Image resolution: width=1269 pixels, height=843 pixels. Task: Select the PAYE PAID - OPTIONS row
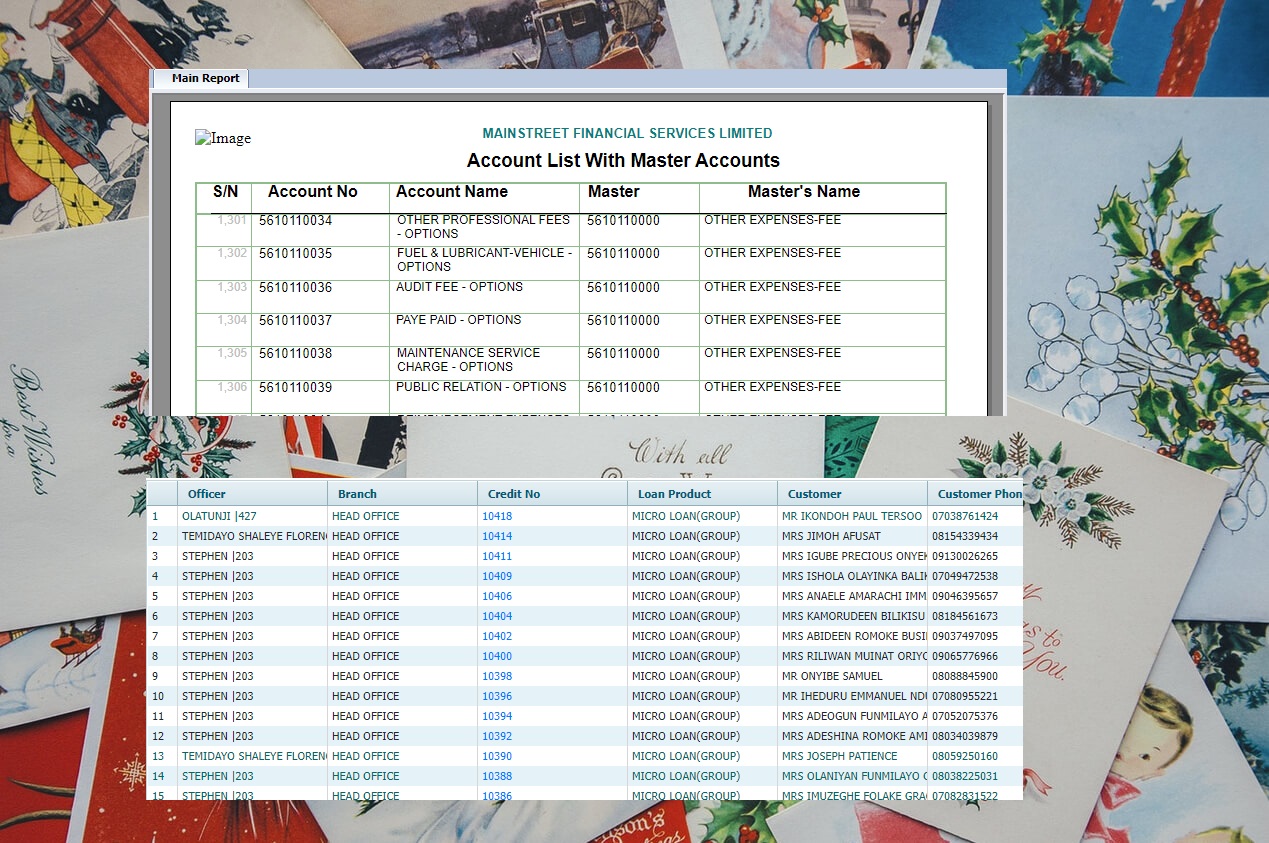pos(459,320)
